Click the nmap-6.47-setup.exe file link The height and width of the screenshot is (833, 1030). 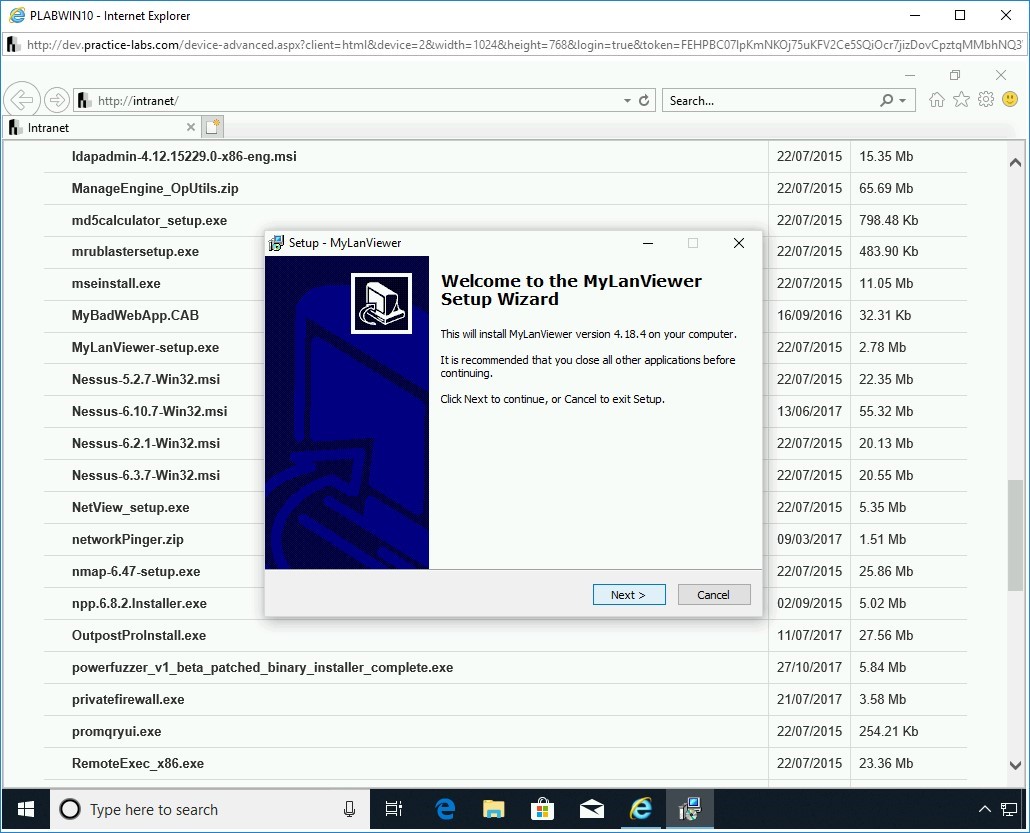136,572
